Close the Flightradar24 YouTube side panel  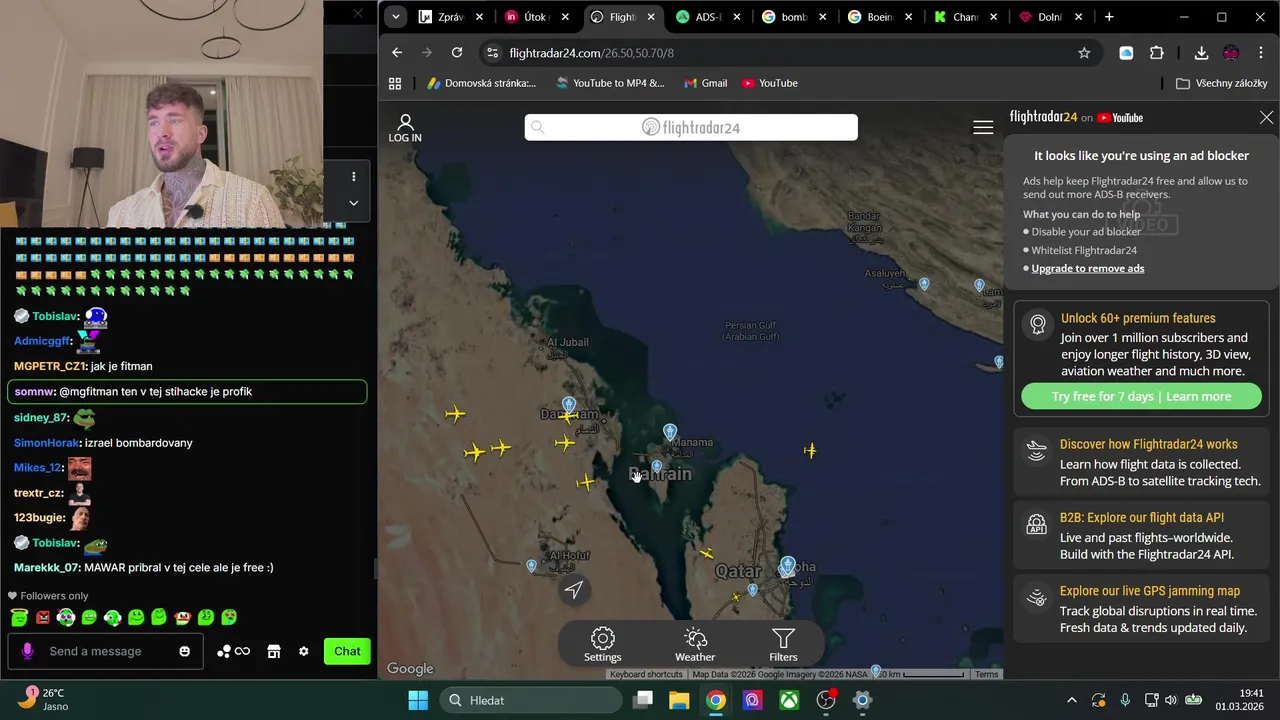coord(1266,118)
